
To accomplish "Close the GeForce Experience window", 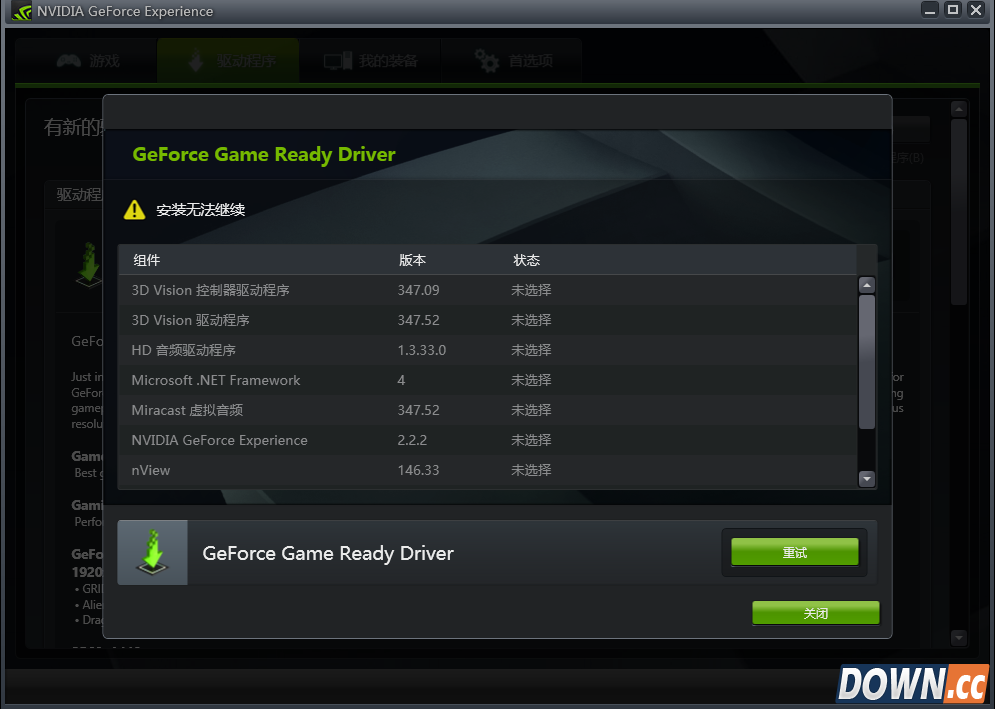I will pyautogui.click(x=975, y=10).
